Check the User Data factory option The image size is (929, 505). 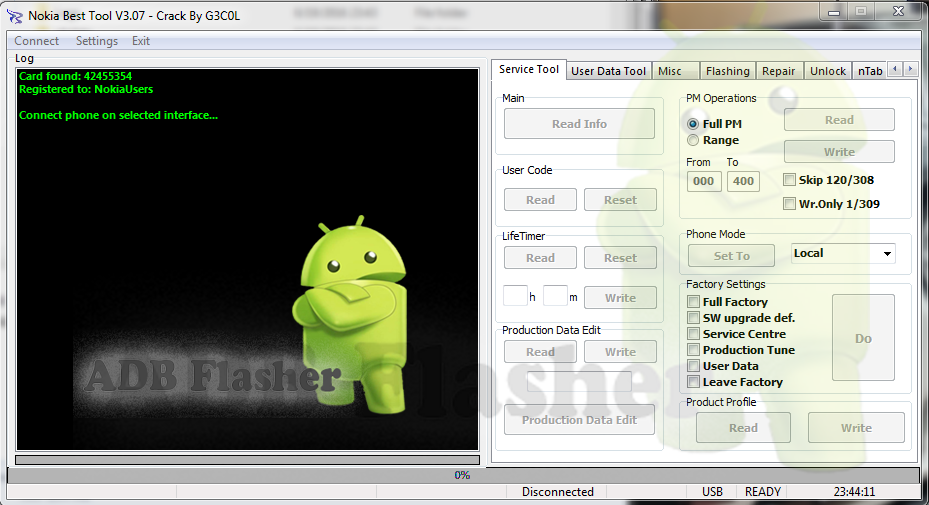[x=693, y=366]
